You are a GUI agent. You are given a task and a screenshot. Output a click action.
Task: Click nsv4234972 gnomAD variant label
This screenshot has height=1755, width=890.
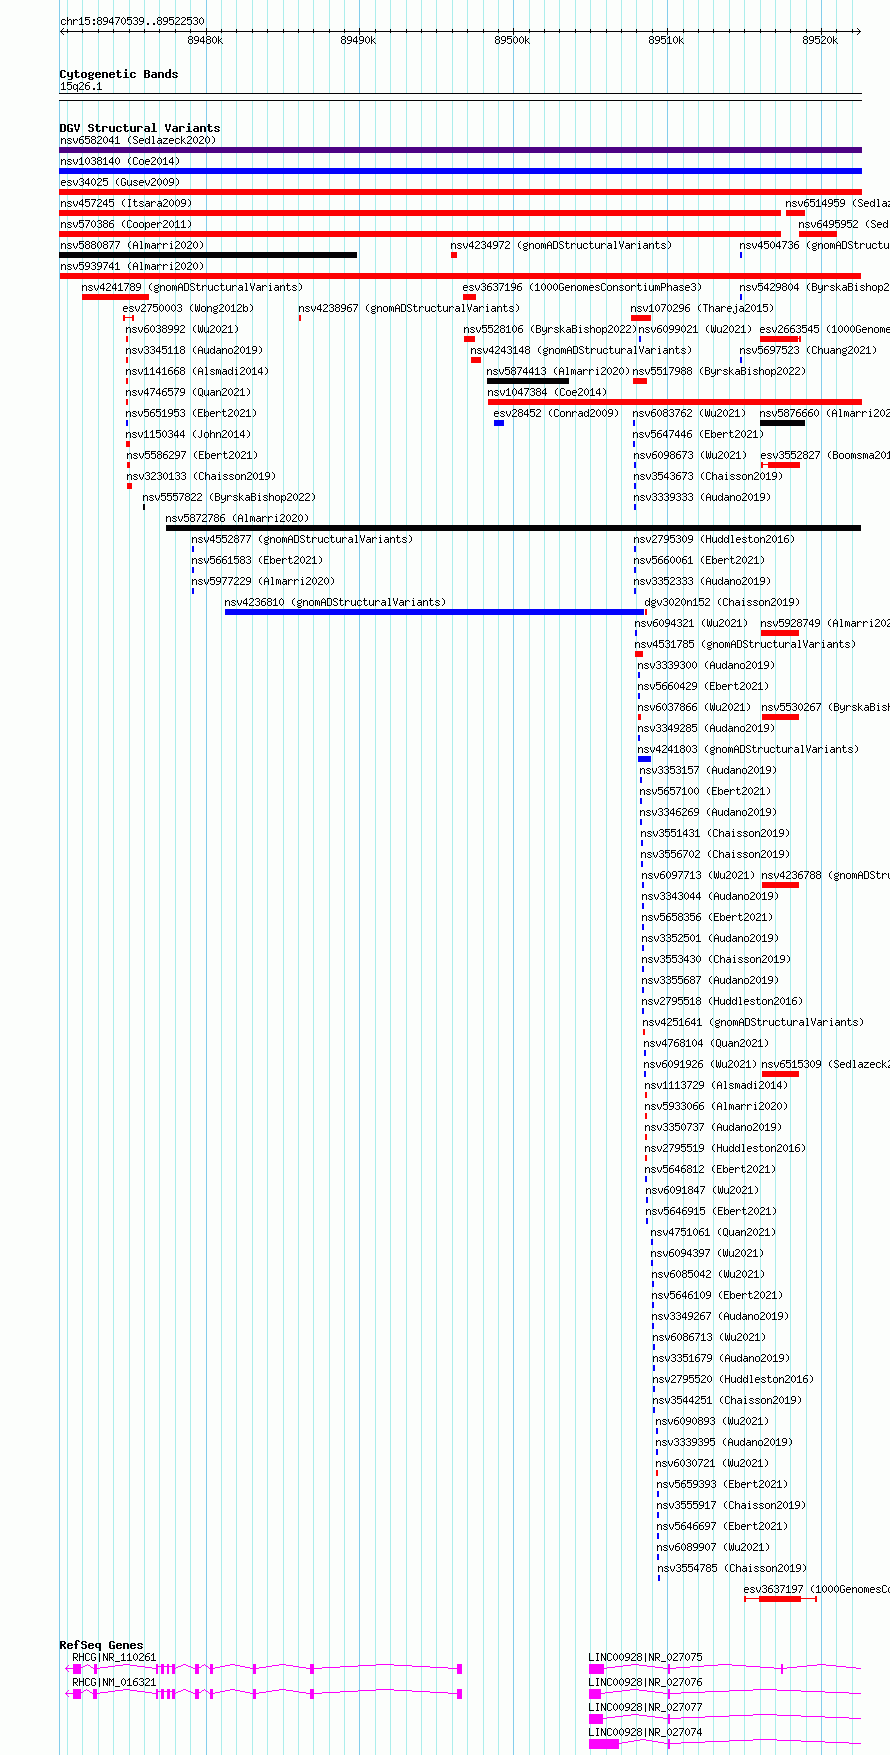(x=561, y=245)
